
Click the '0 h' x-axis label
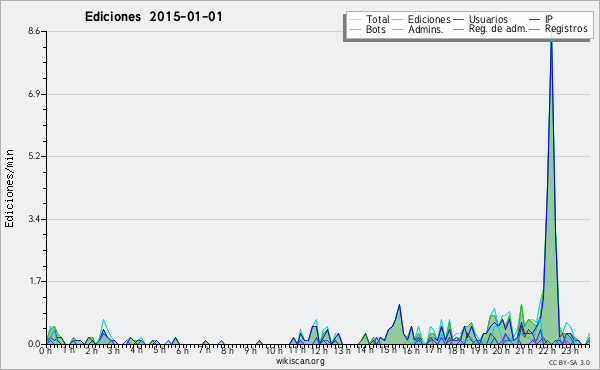tap(46, 351)
